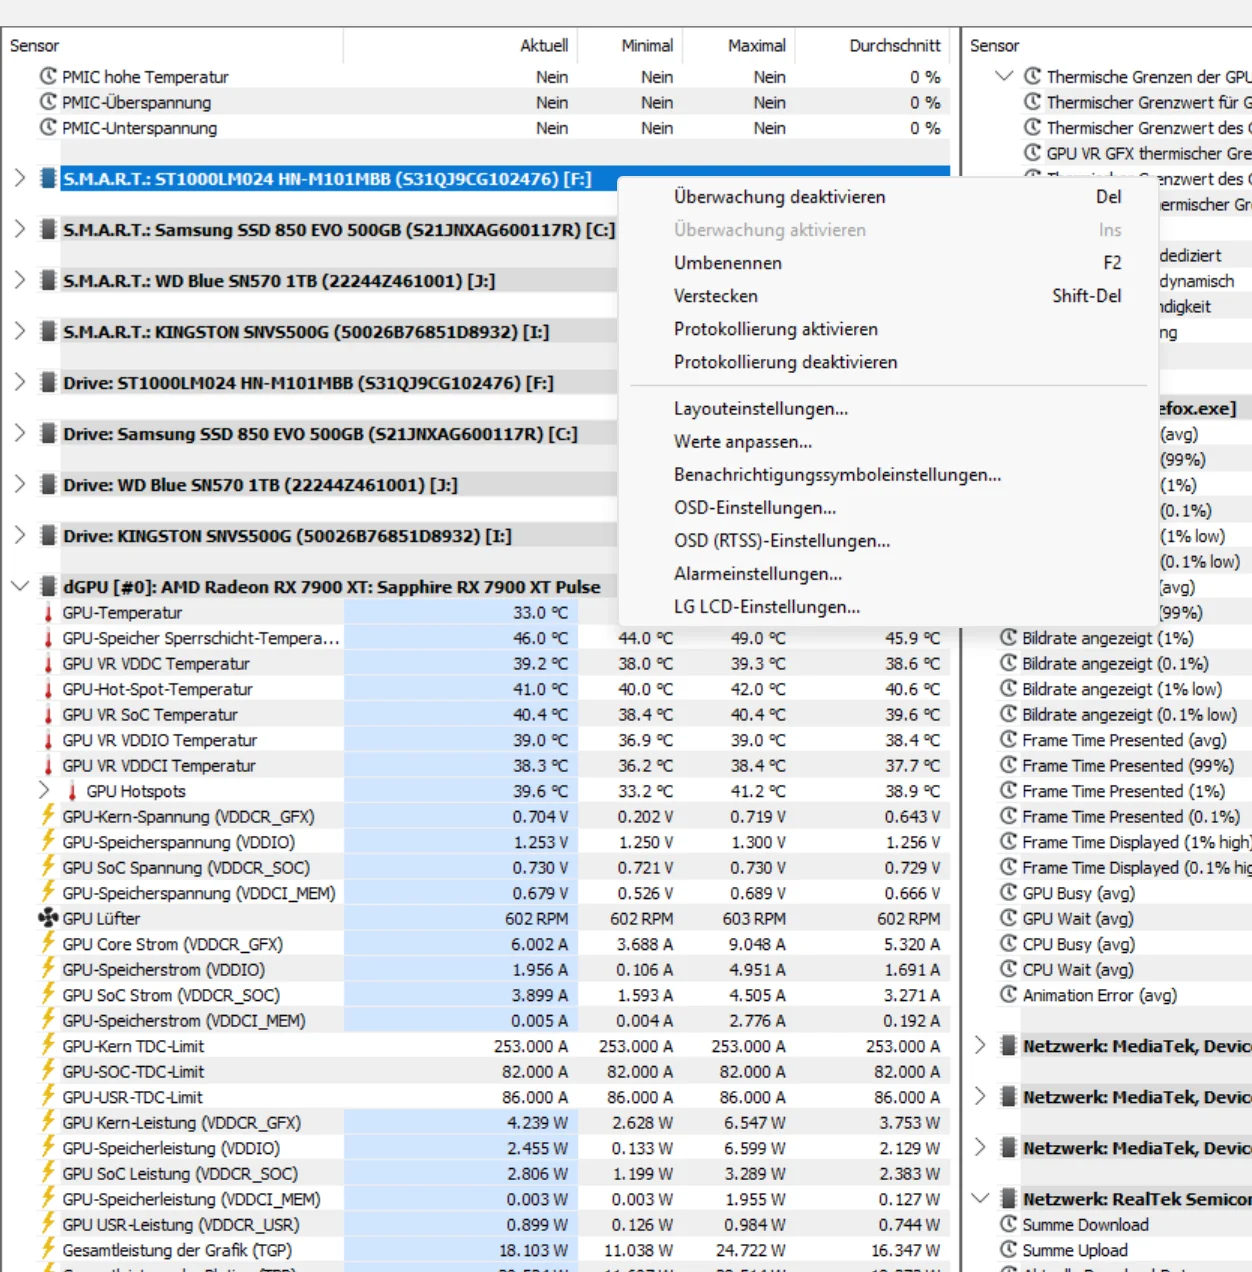
Task: Click the clock icon beside Animation Error (avg)
Action: click(x=1009, y=995)
